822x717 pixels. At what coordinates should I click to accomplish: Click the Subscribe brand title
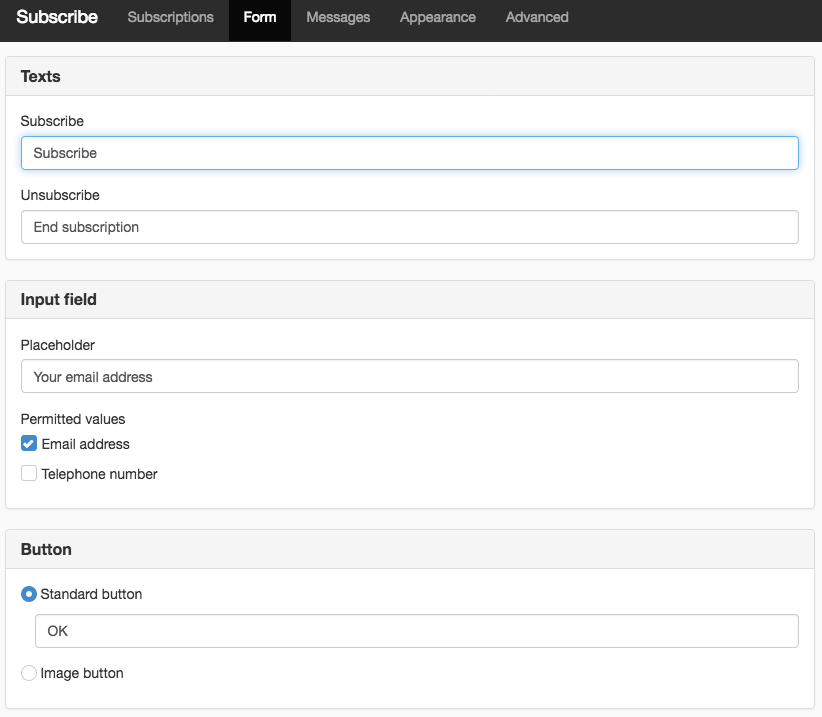coord(57,17)
